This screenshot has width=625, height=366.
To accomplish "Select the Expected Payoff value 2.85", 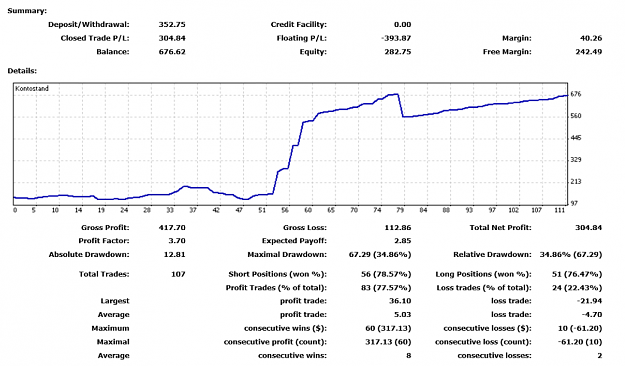I will [402, 241].
